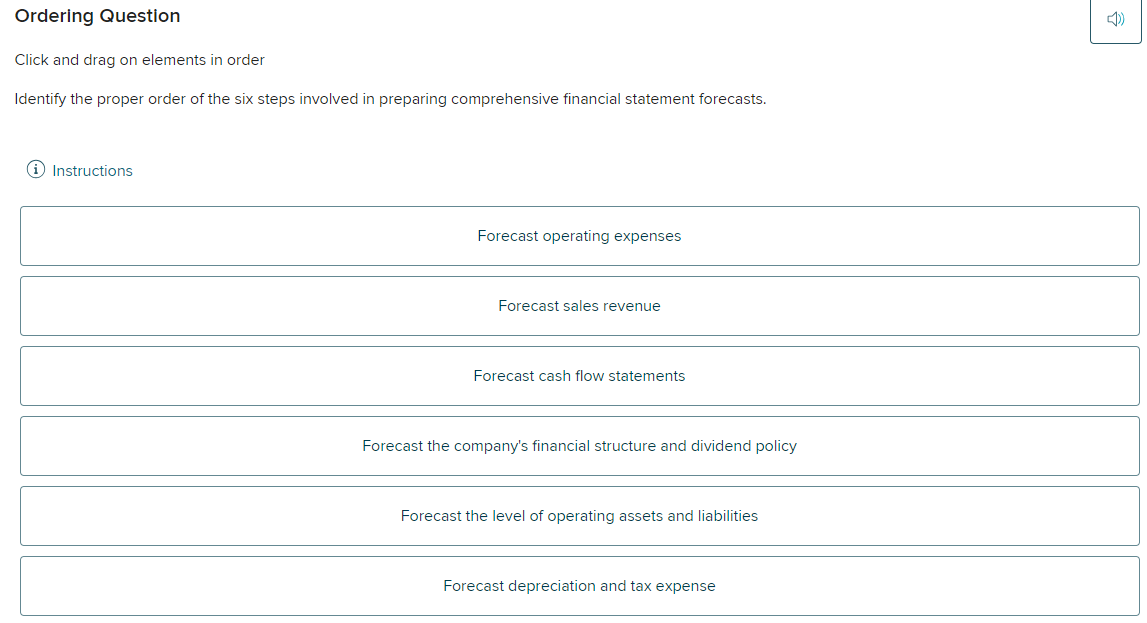
Task: Select the second element, Forecast sales revenue
Action: coord(578,306)
